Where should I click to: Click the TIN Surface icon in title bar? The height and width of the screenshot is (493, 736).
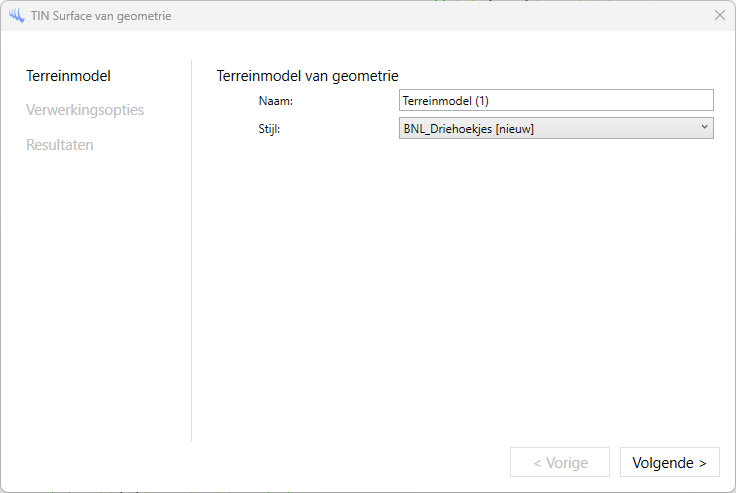17,16
